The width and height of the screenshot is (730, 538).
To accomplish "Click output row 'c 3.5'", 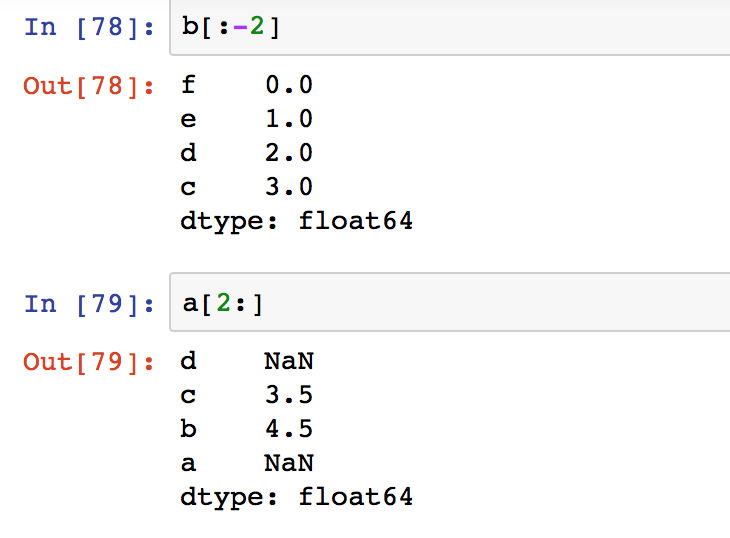I will click(247, 395).
